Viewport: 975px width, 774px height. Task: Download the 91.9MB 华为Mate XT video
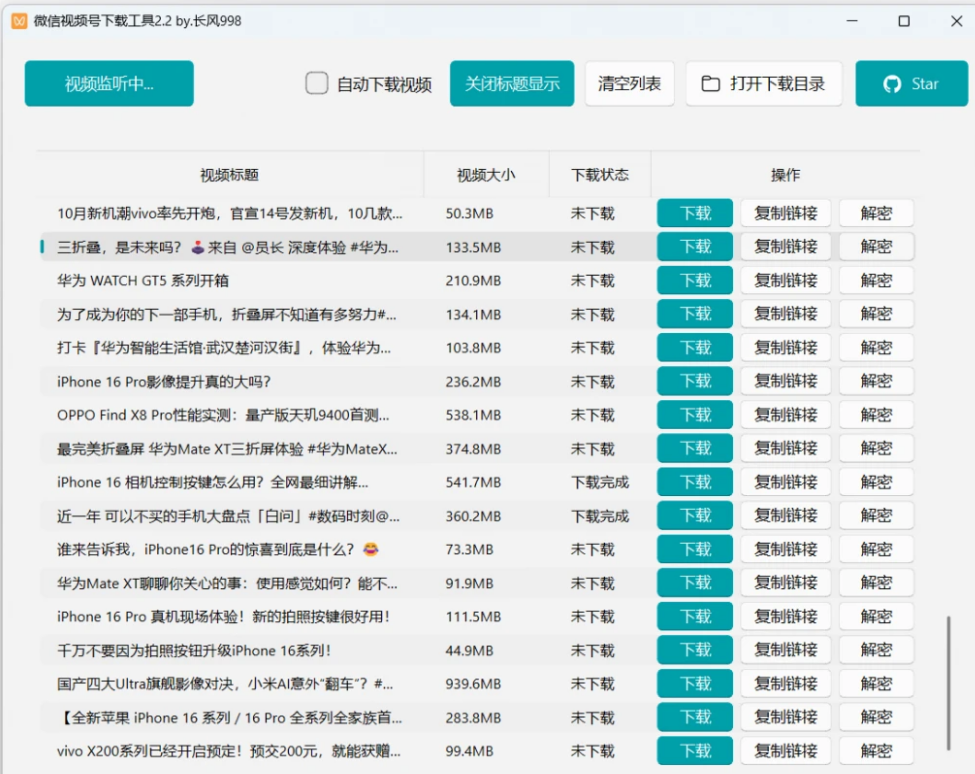point(695,583)
